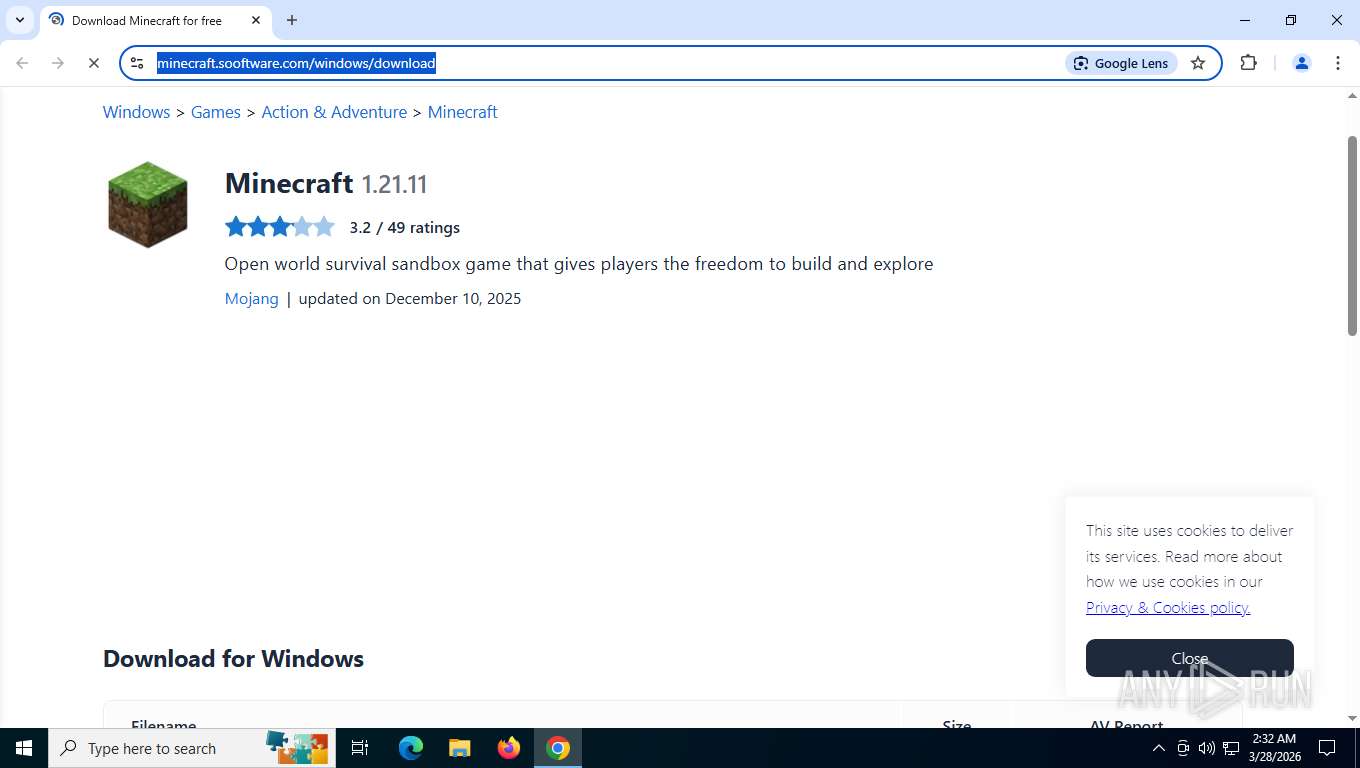The width and height of the screenshot is (1360, 768).
Task: Close the cookie notice
Action: pos(1190,658)
